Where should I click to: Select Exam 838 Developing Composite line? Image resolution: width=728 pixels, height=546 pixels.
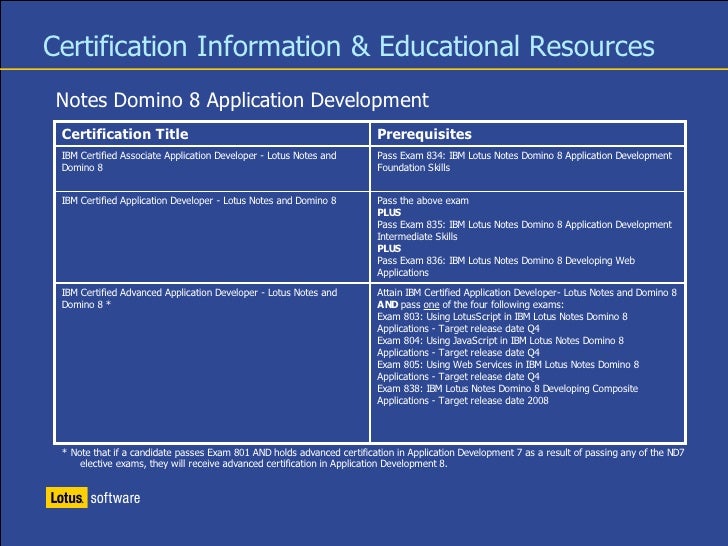click(507, 395)
